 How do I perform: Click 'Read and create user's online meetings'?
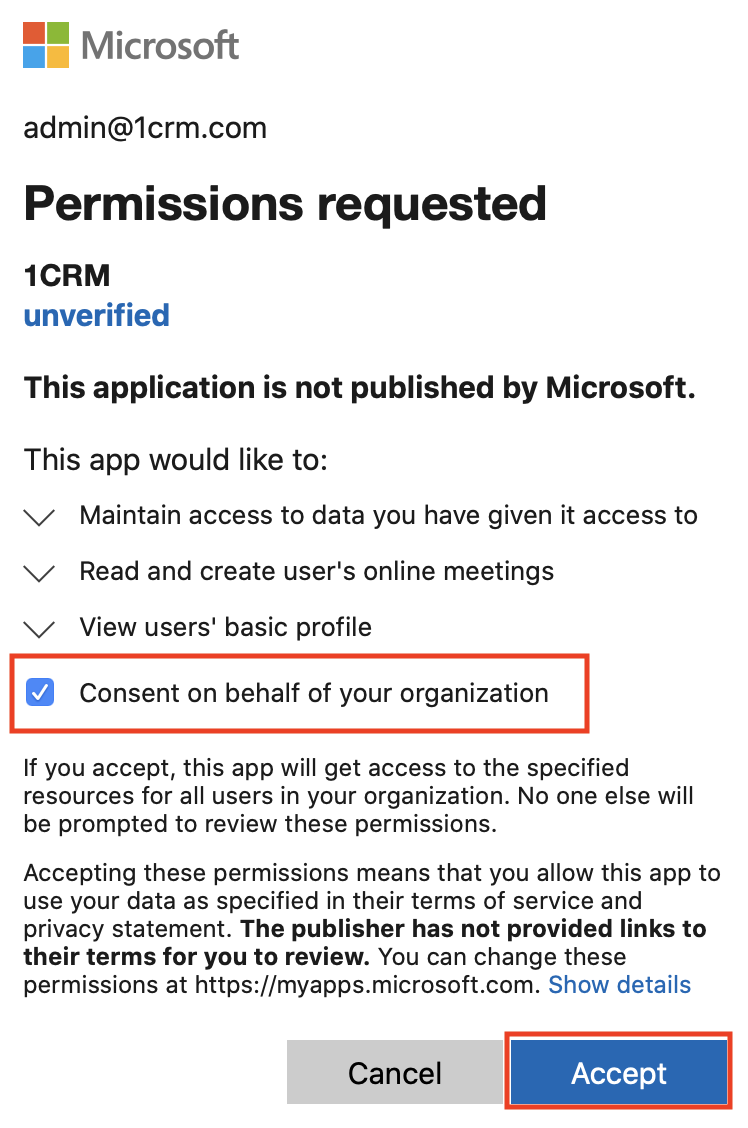point(316,571)
